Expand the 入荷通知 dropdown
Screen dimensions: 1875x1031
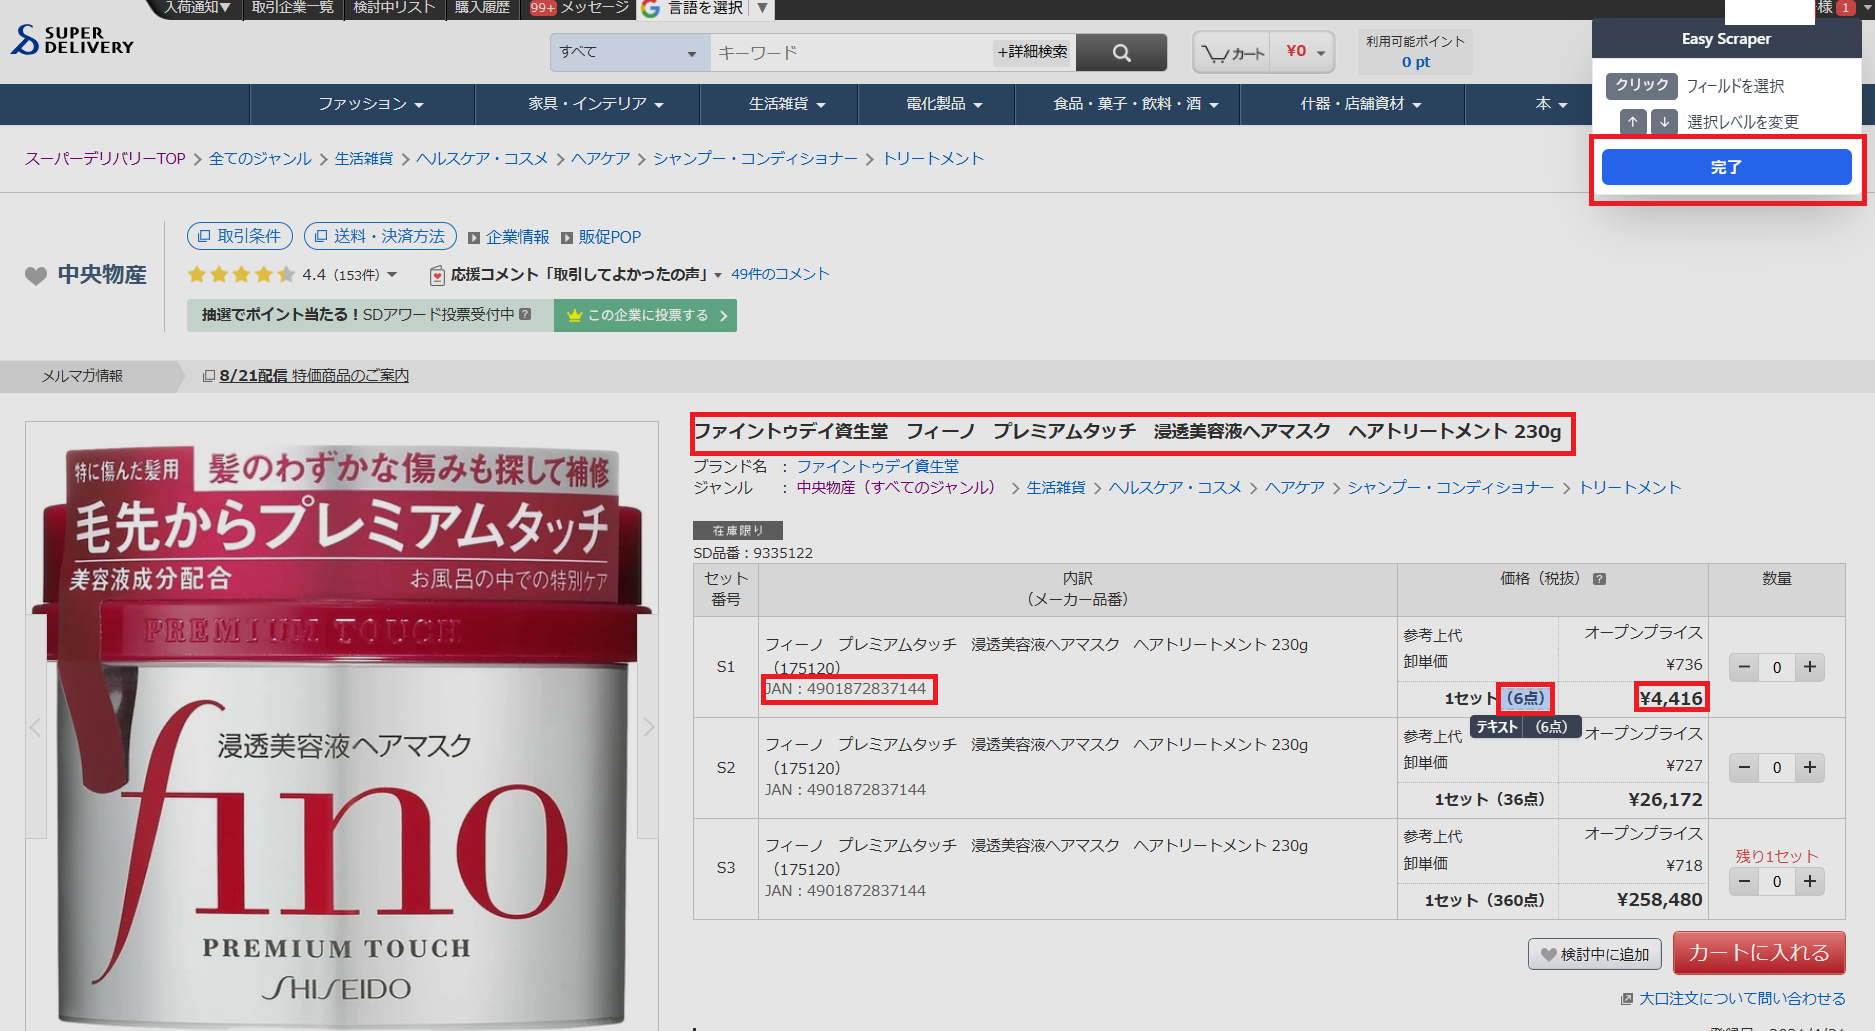pos(197,8)
